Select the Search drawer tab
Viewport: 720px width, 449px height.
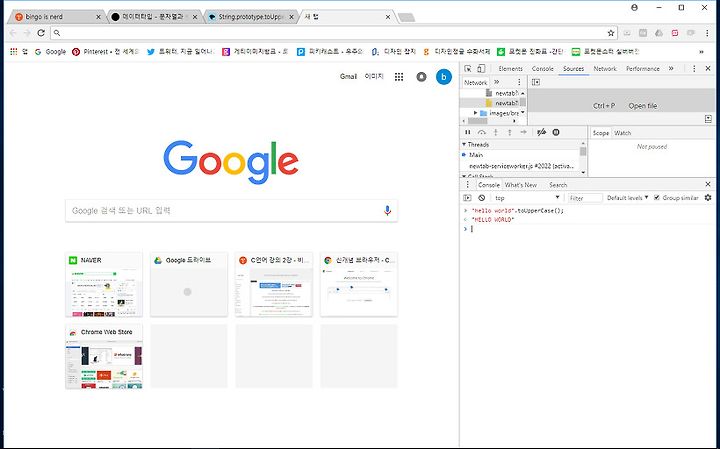coord(558,185)
